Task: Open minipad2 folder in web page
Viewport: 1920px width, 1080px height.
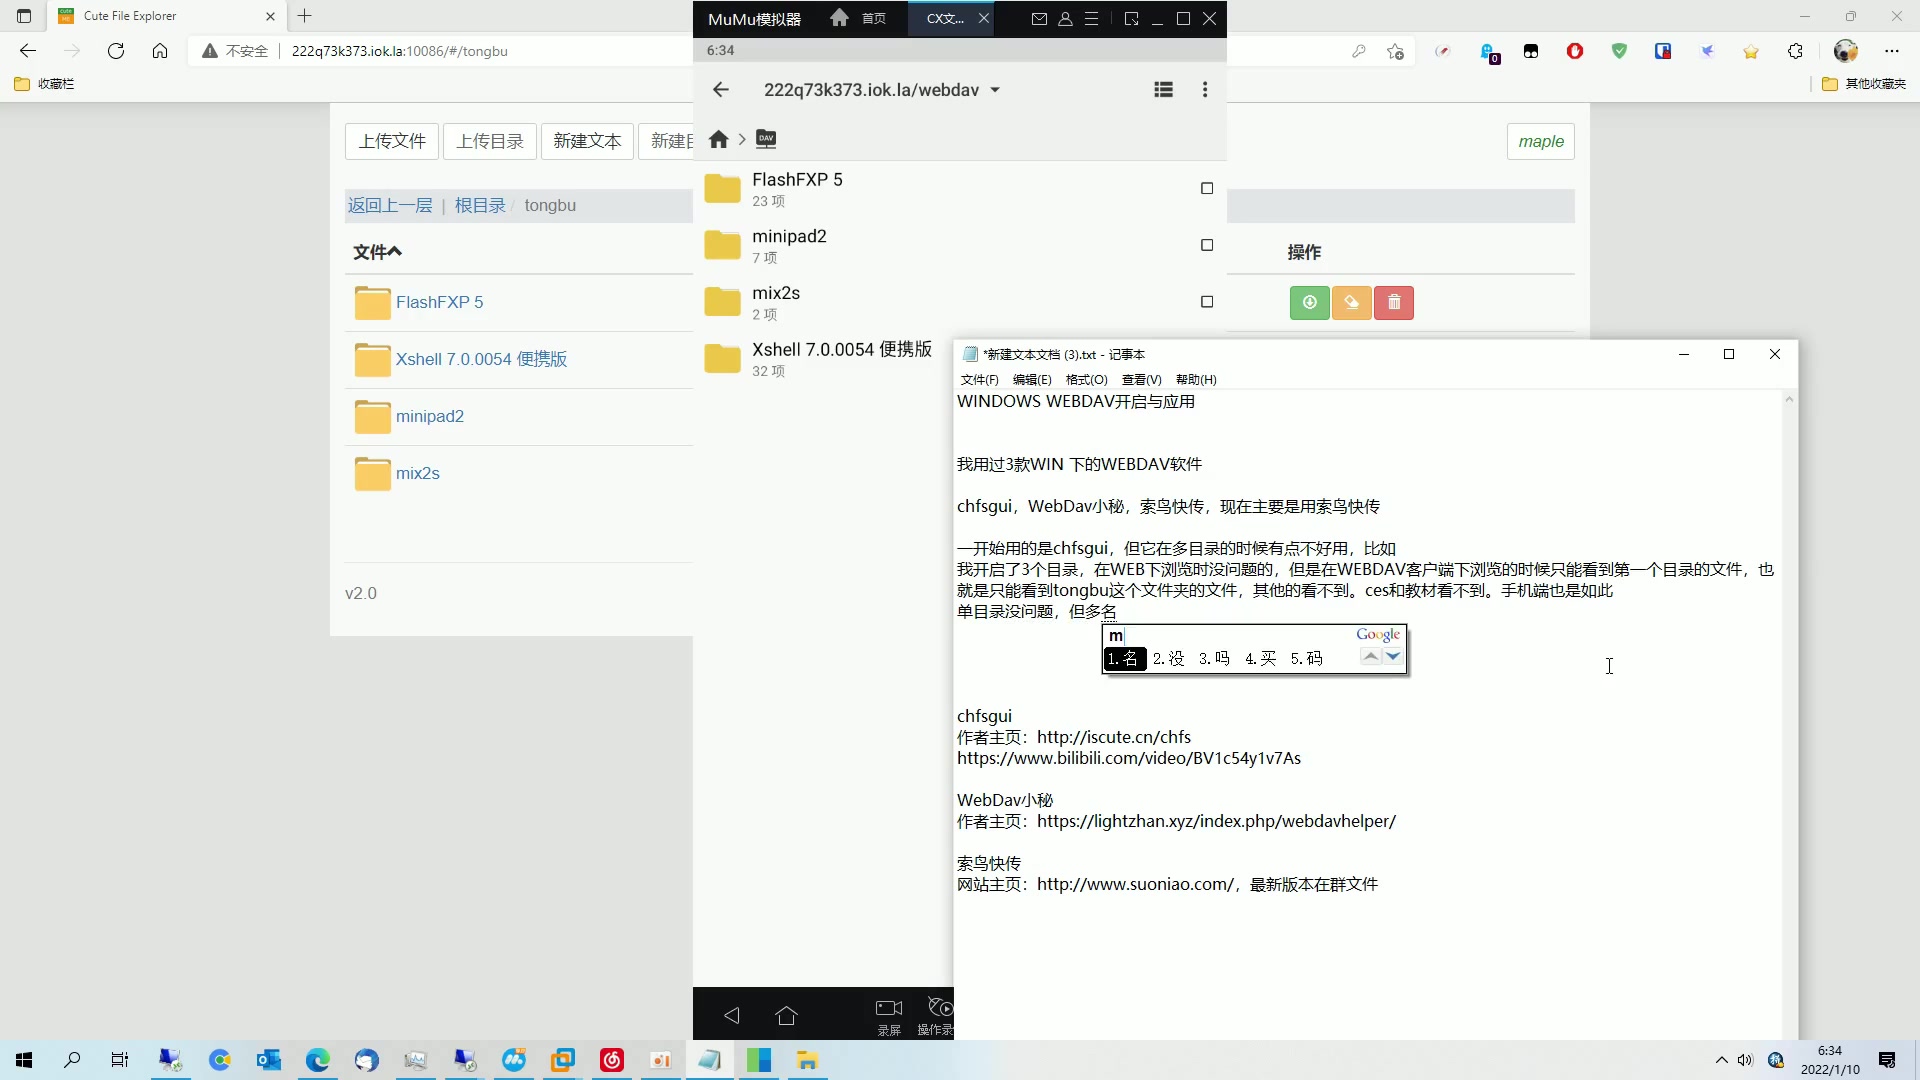Action: click(x=429, y=416)
